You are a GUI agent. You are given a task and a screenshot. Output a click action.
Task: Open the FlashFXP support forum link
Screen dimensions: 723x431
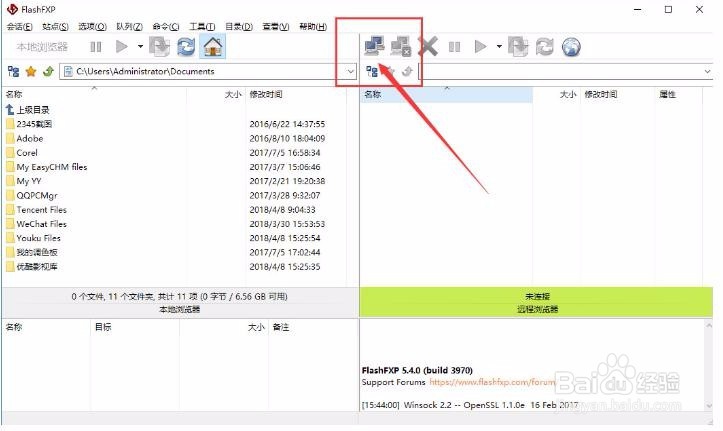(492, 382)
